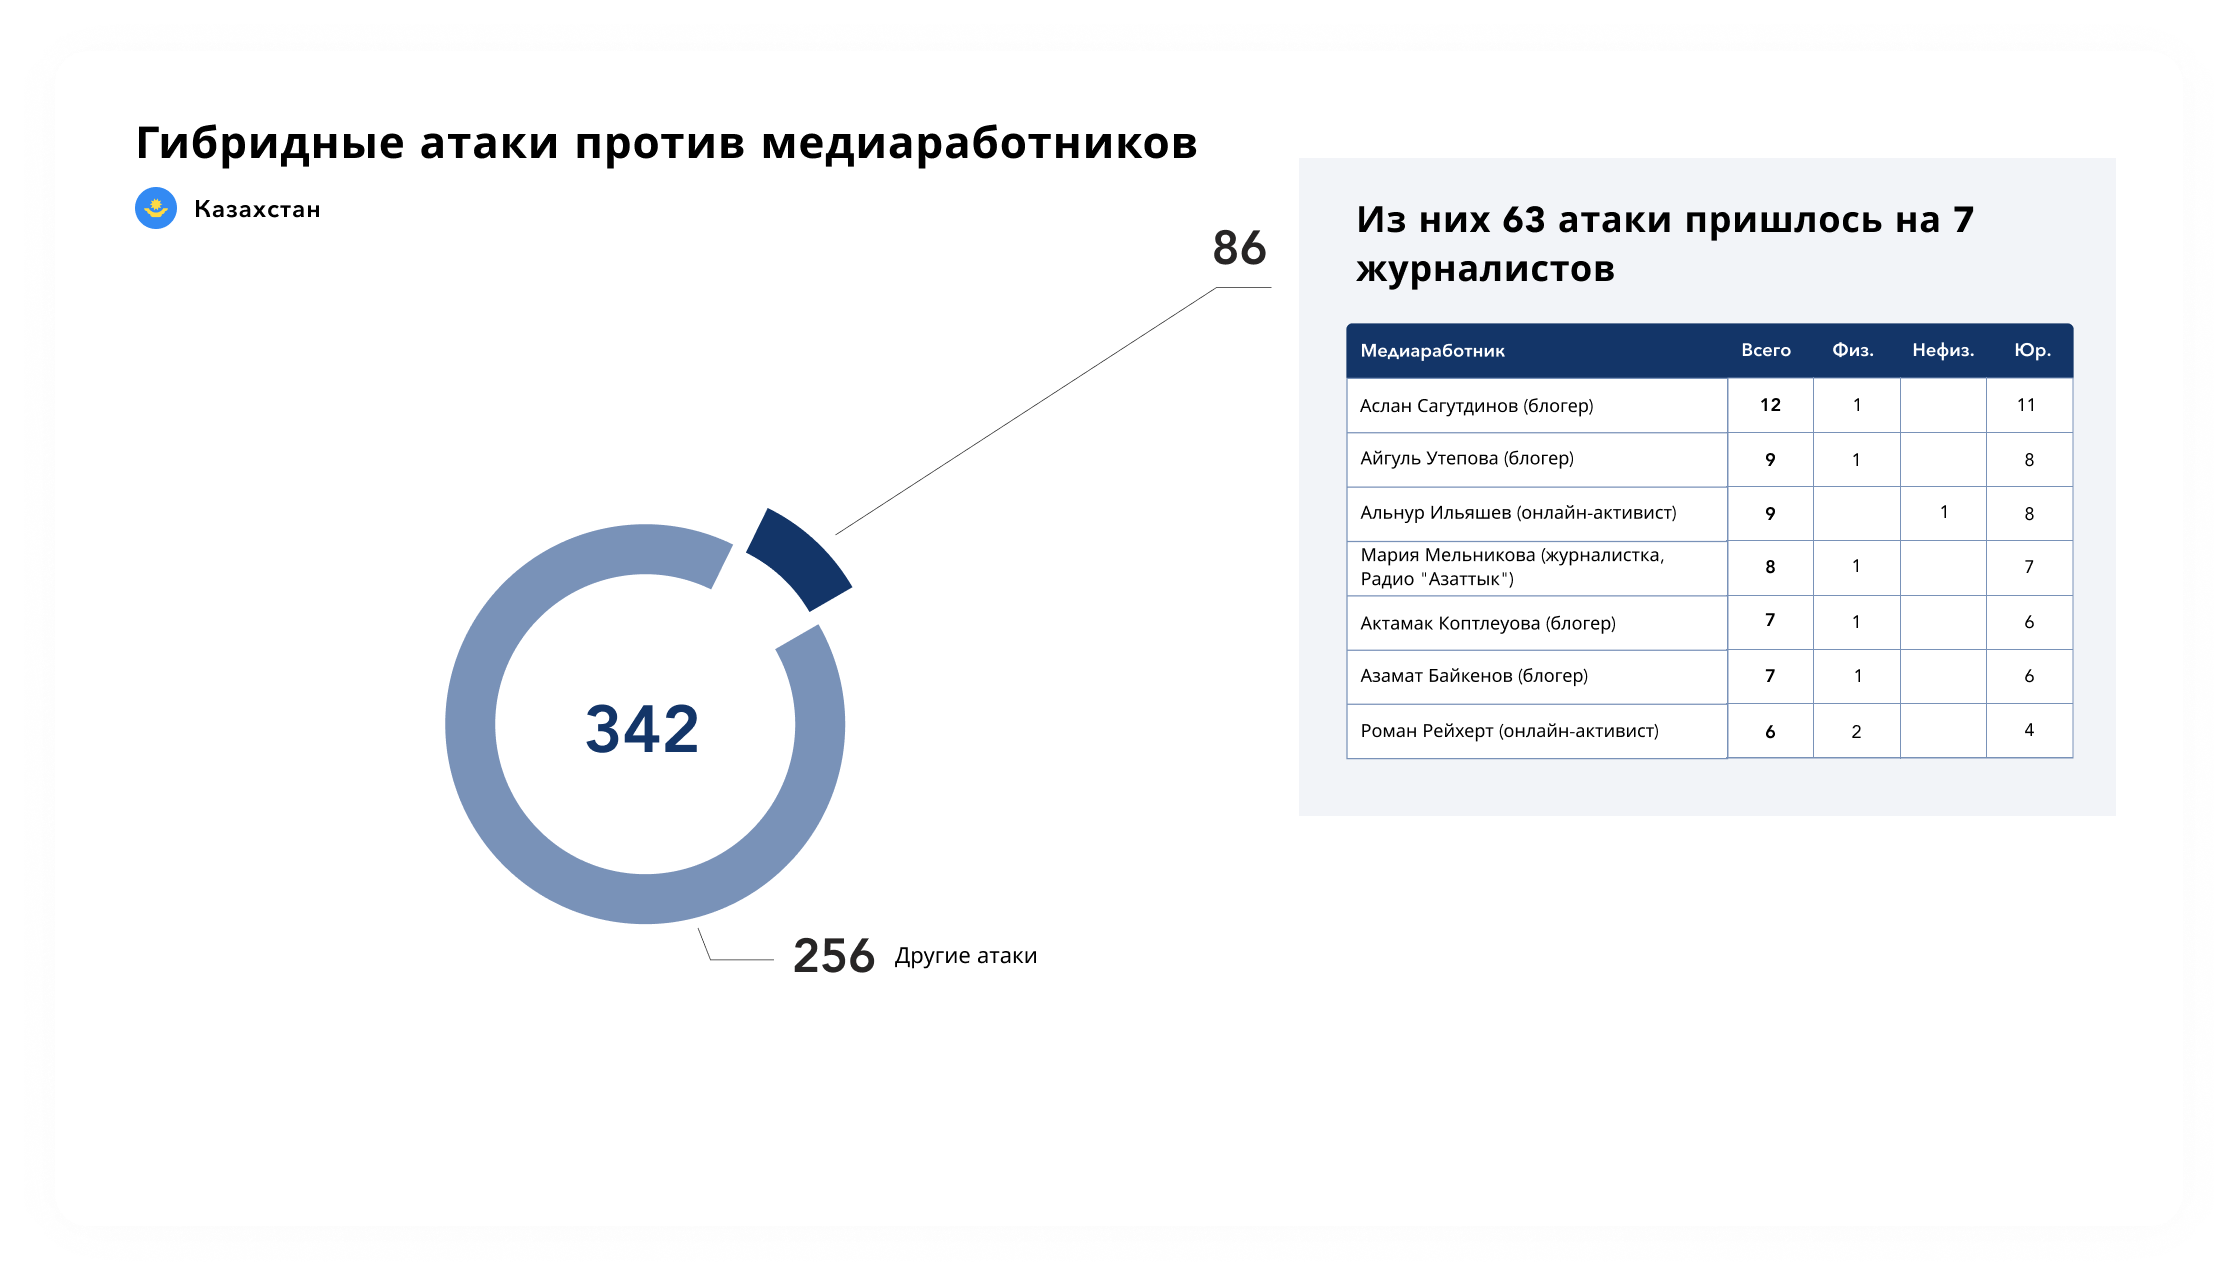Image resolution: width=2238 pixels, height=1285 pixels.
Task: Click total '9' for Айгуль Утепова
Action: tap(1770, 460)
